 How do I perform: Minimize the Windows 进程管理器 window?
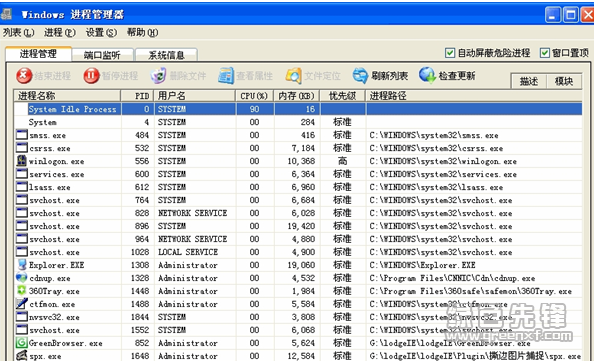[x=553, y=15]
